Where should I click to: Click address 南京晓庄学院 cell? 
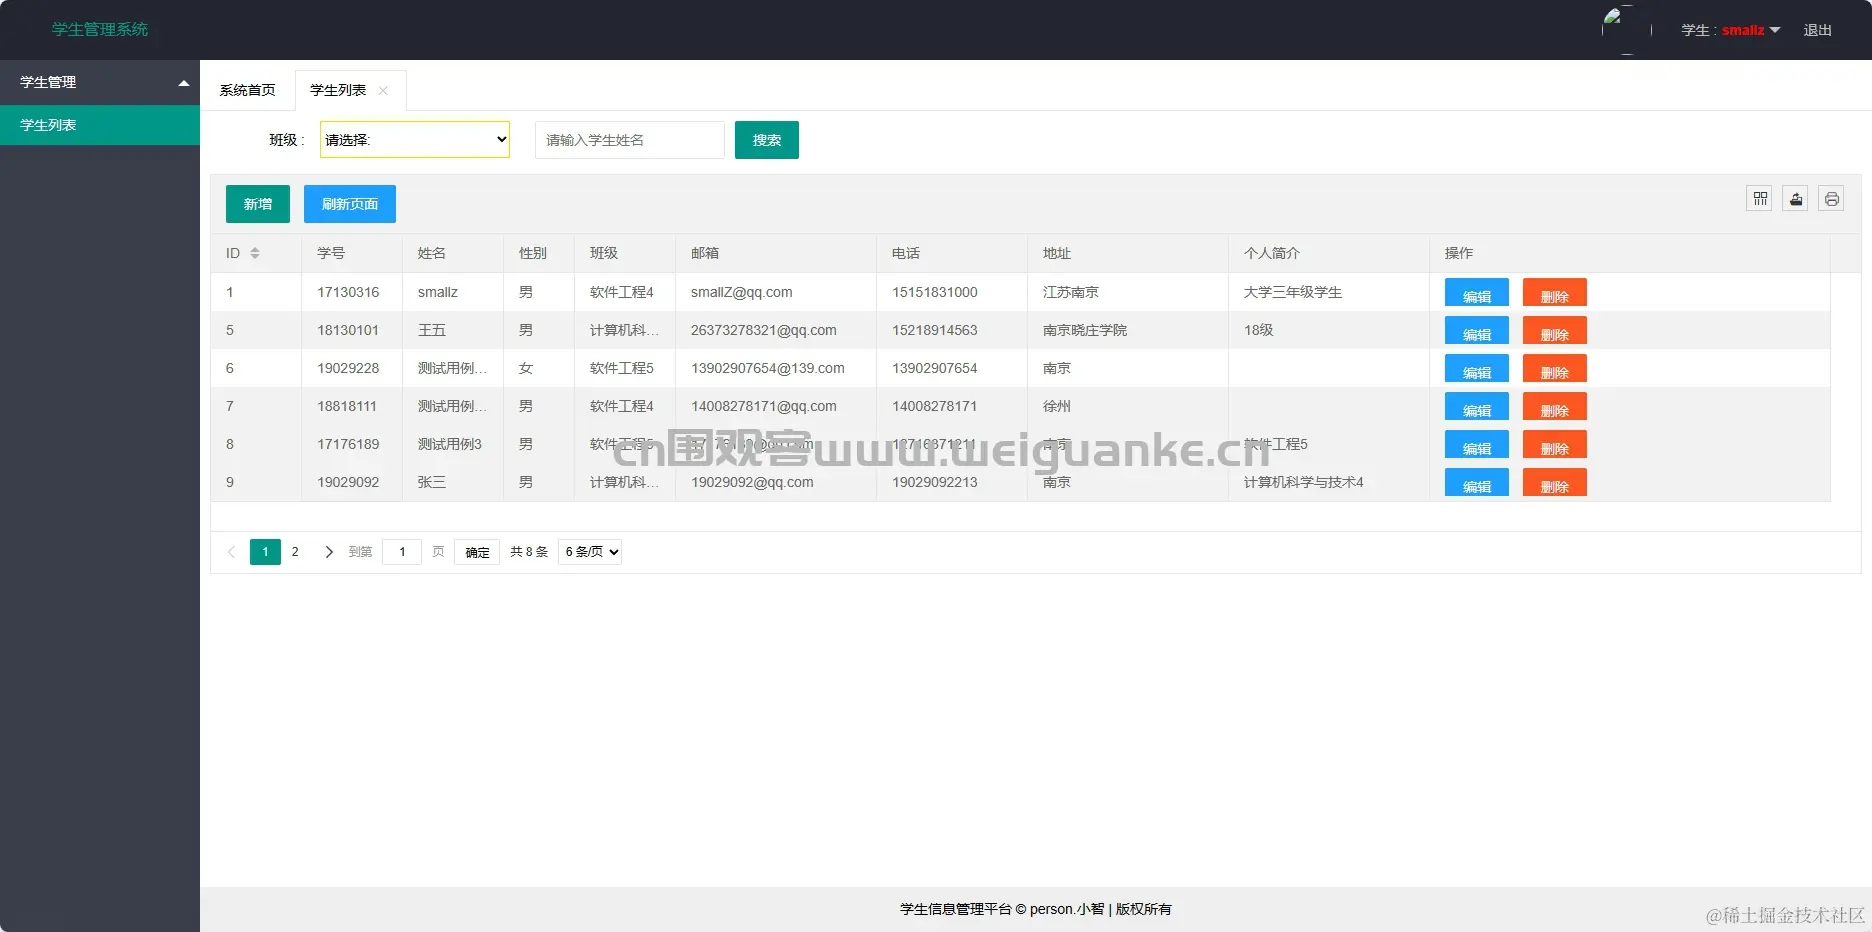click(1128, 330)
